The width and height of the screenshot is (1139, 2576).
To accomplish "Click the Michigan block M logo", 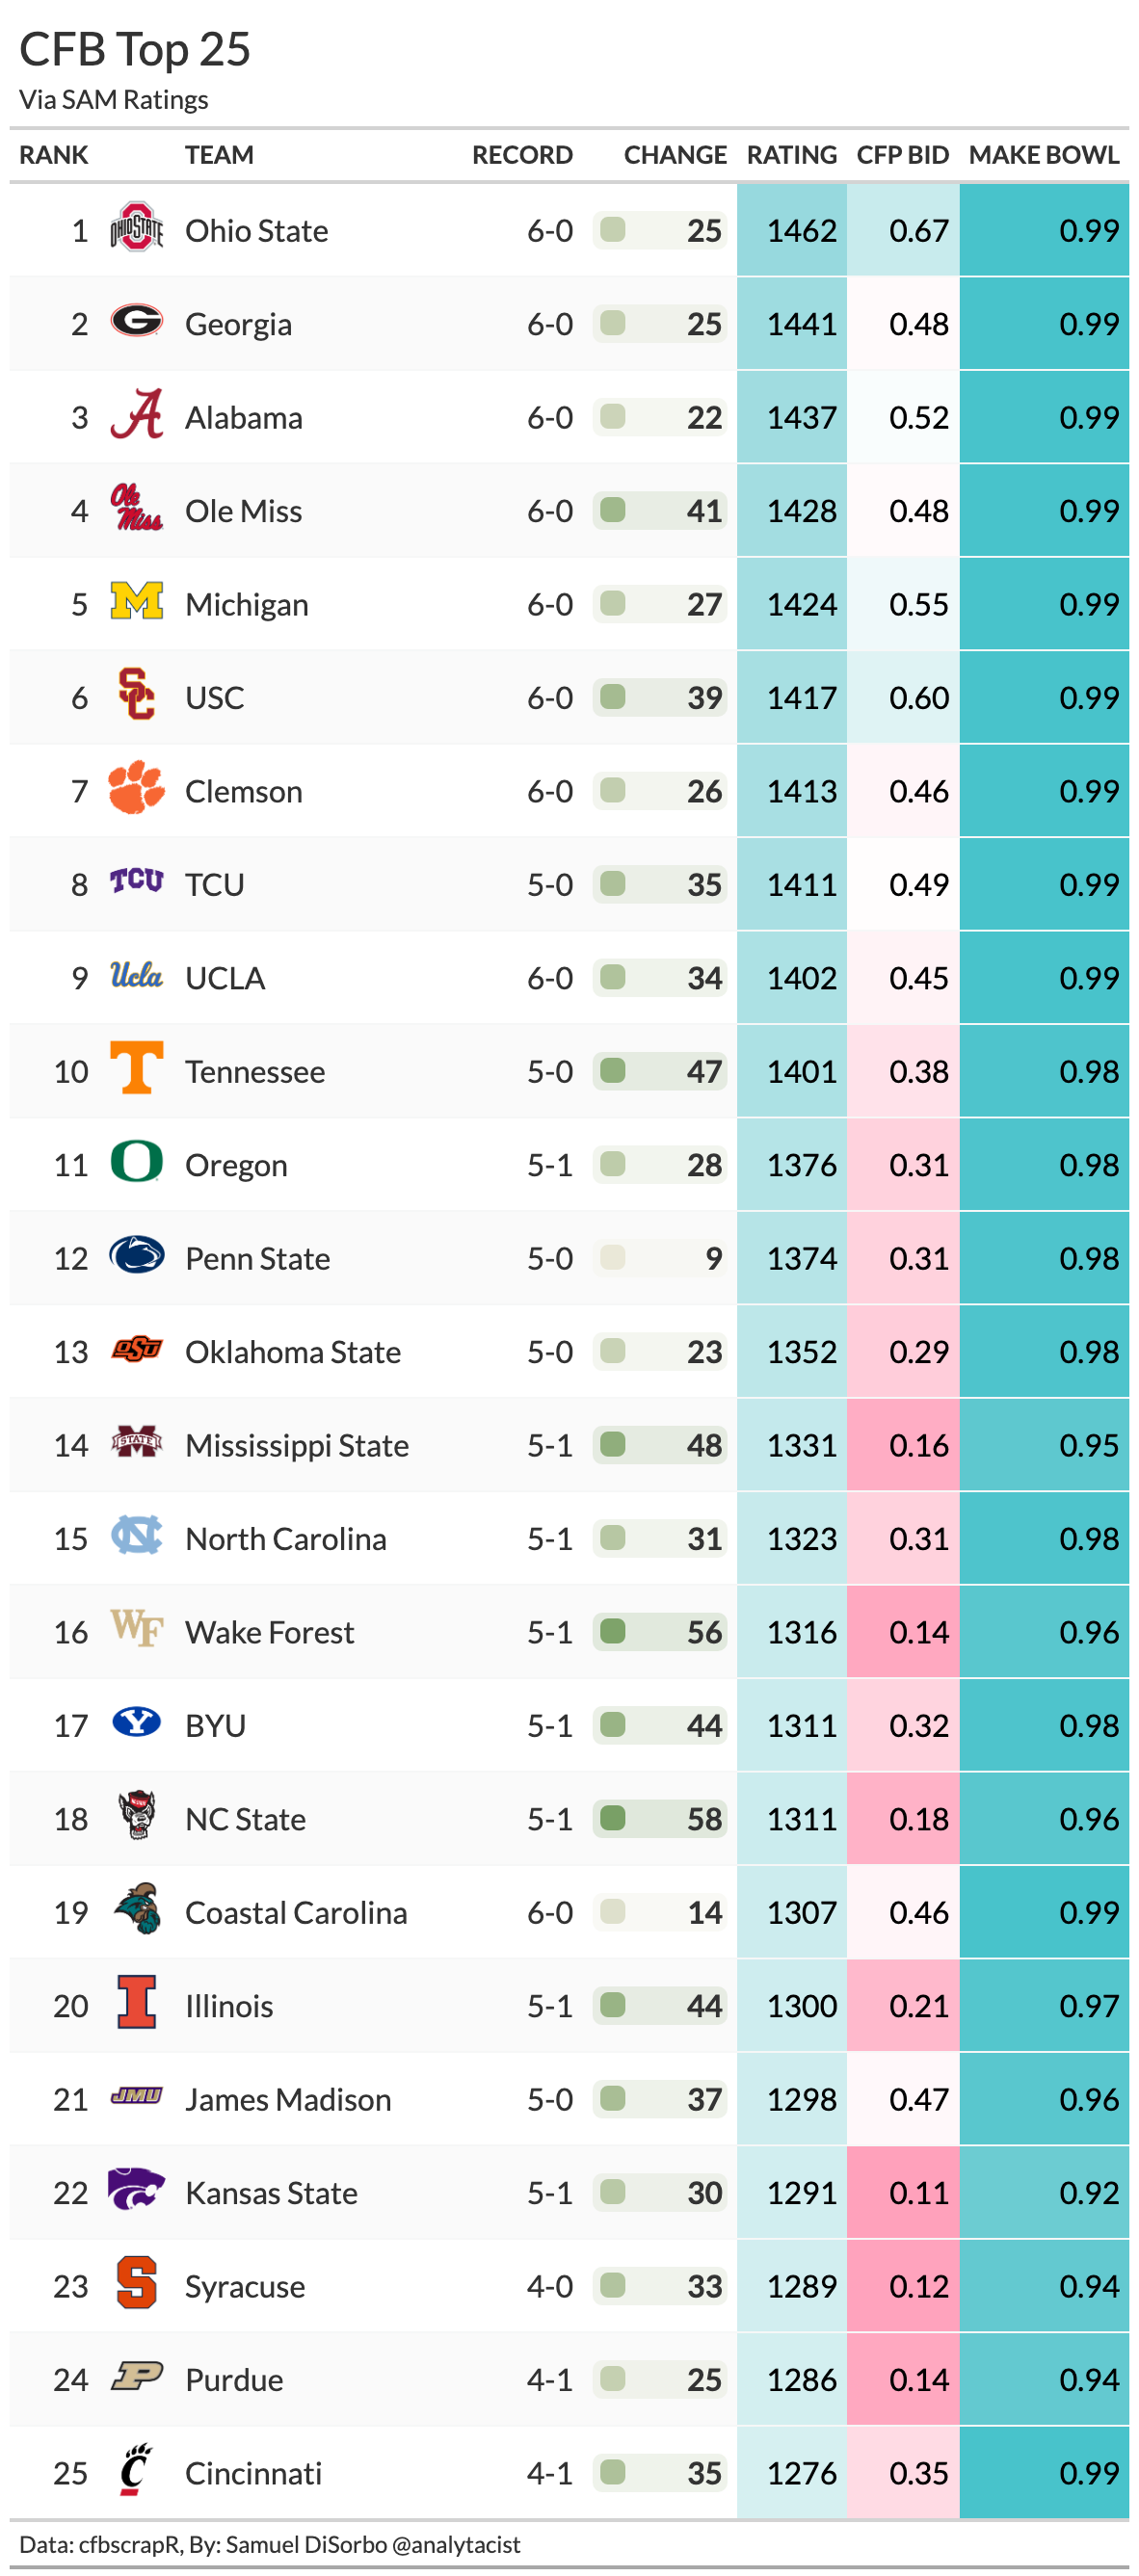I will click(x=136, y=601).
